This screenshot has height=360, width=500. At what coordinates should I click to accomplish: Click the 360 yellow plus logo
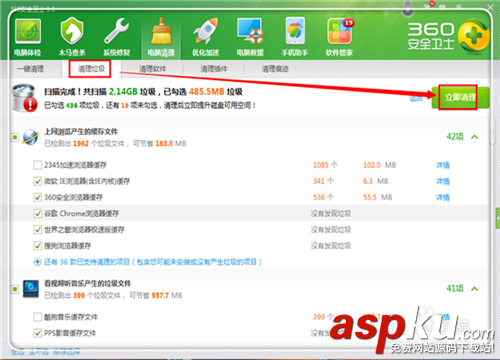click(473, 36)
